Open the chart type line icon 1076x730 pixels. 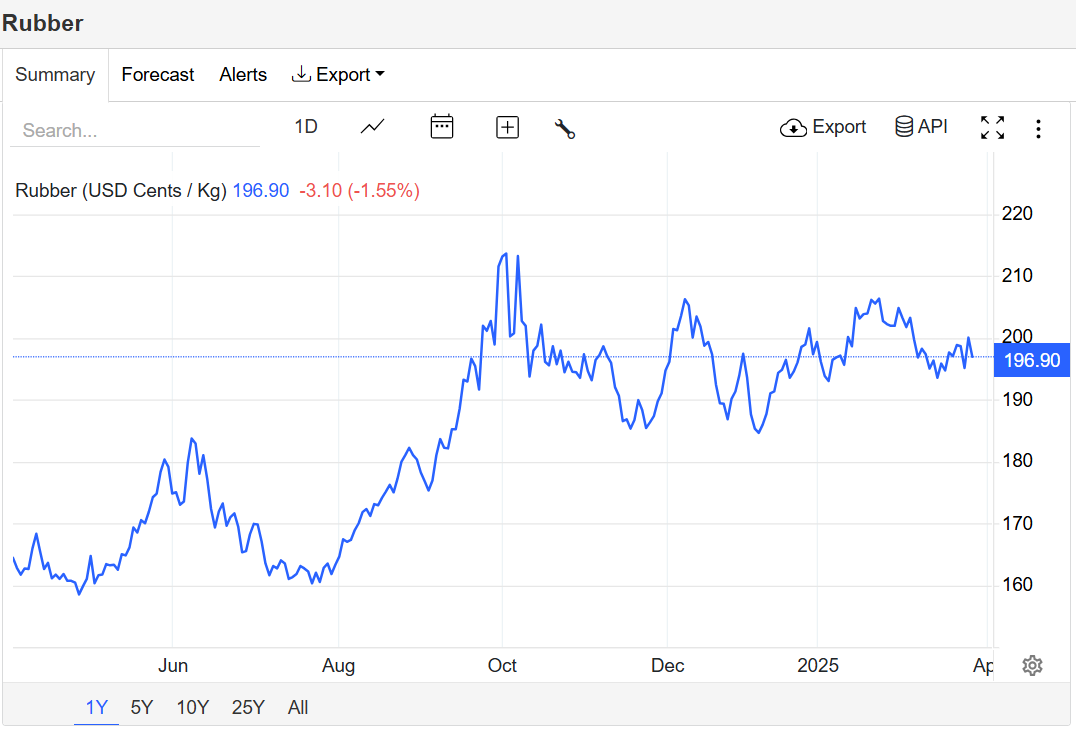point(373,127)
